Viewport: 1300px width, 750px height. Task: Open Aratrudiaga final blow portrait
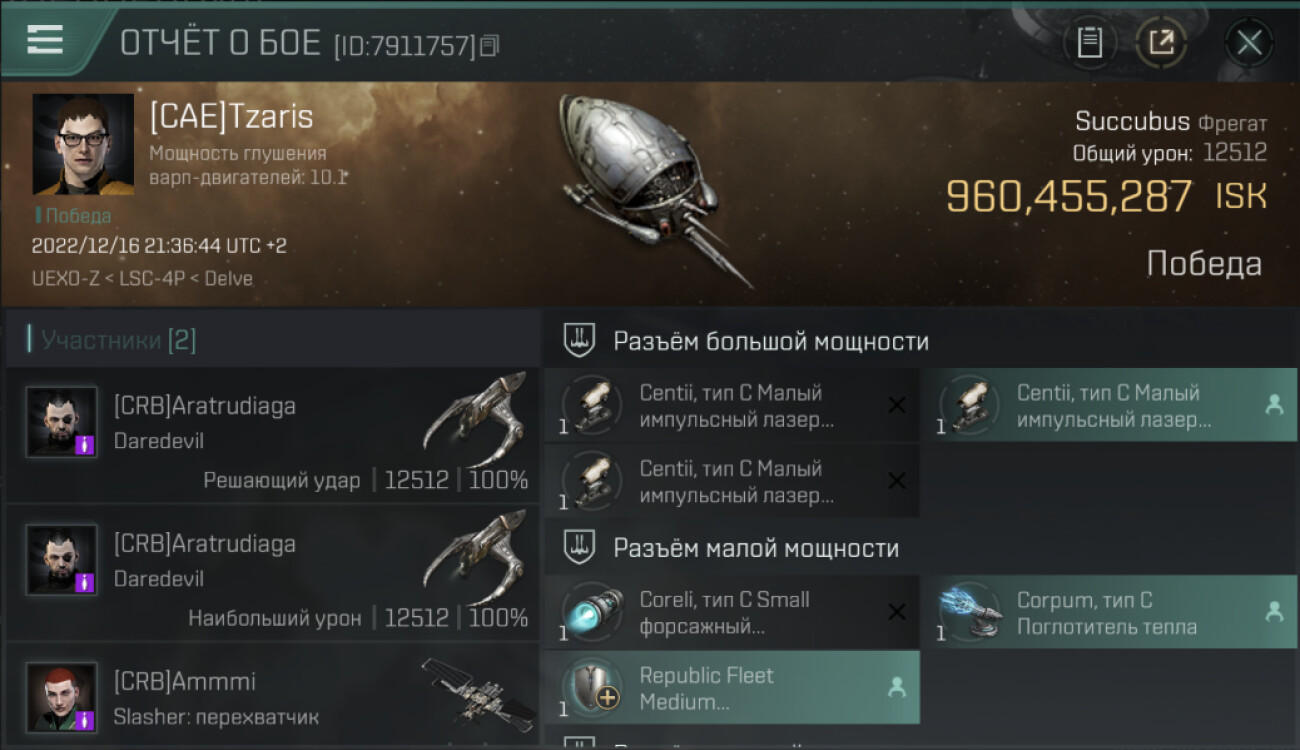(62, 422)
